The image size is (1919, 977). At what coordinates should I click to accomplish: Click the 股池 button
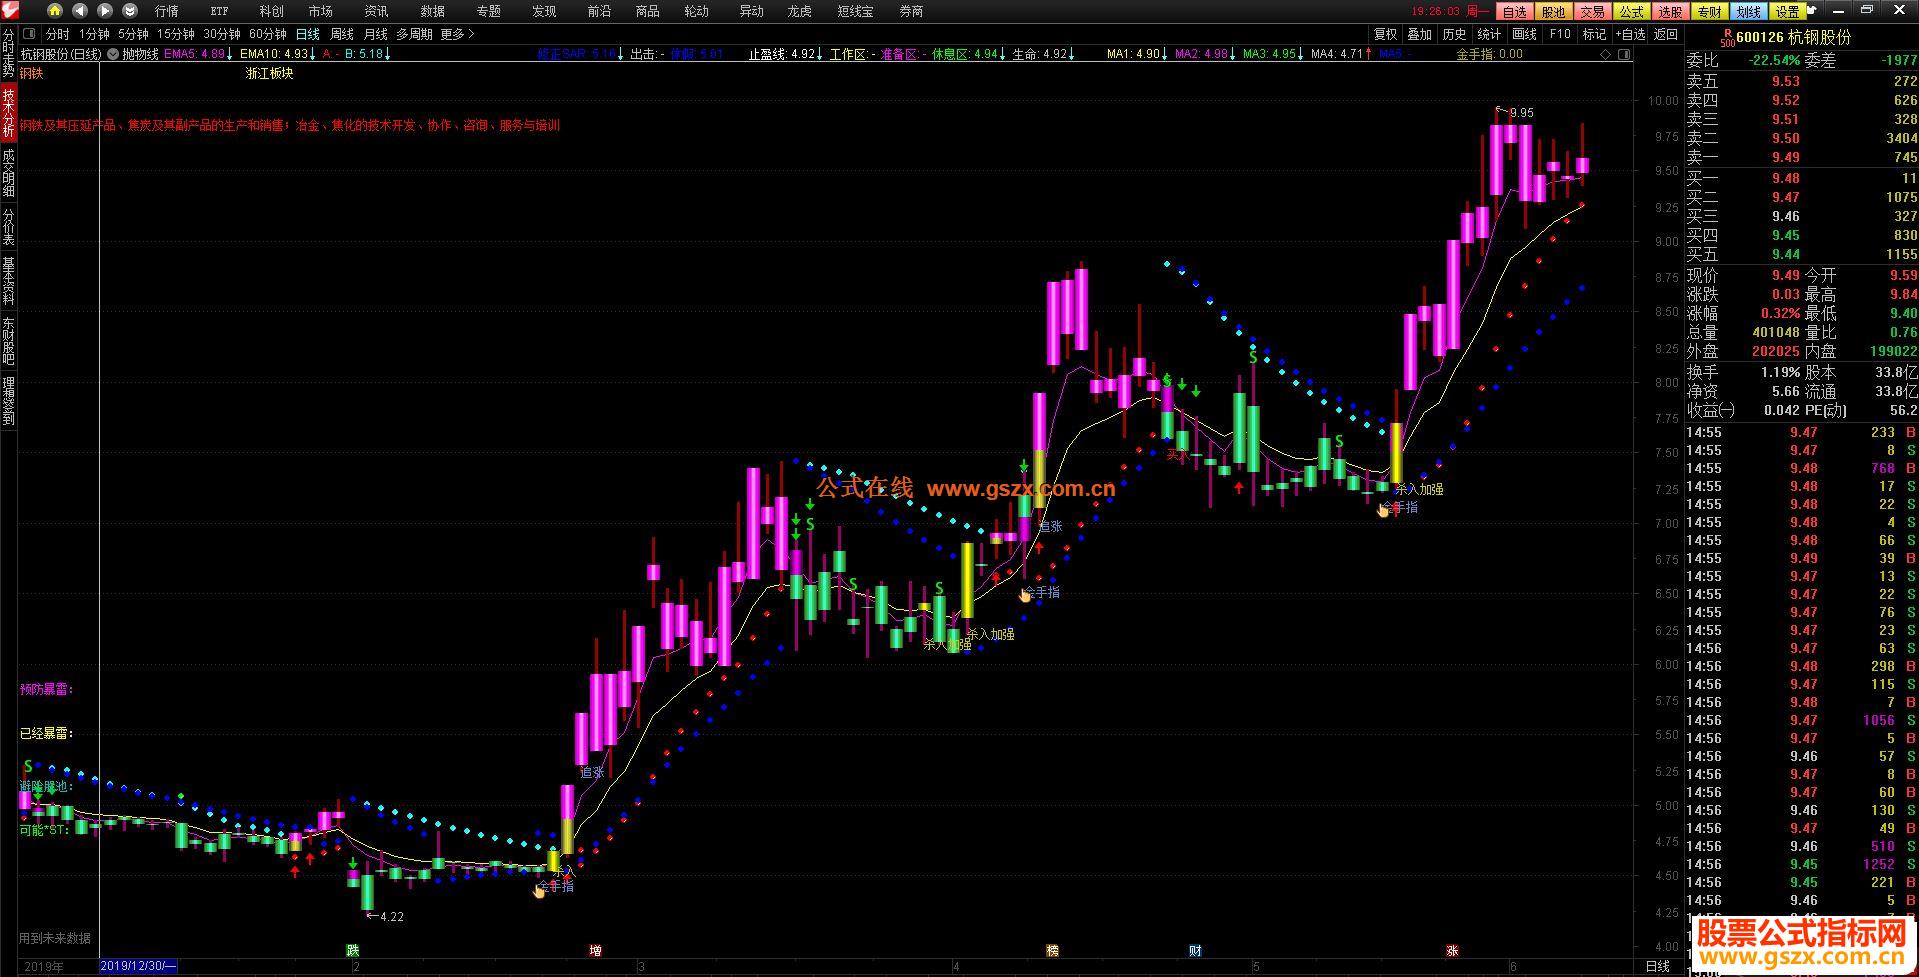[x=1553, y=11]
